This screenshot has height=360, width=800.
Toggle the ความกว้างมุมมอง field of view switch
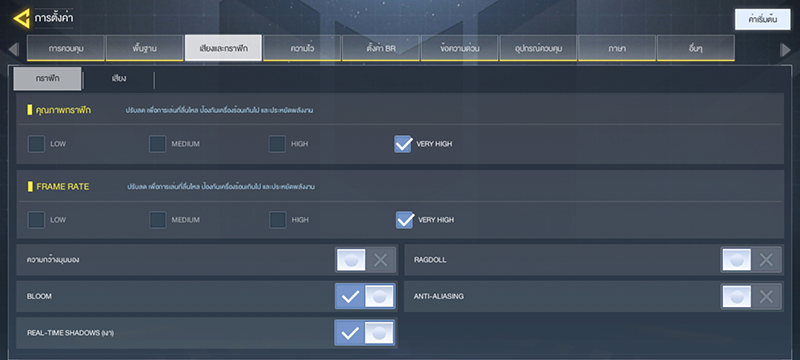tap(366, 260)
